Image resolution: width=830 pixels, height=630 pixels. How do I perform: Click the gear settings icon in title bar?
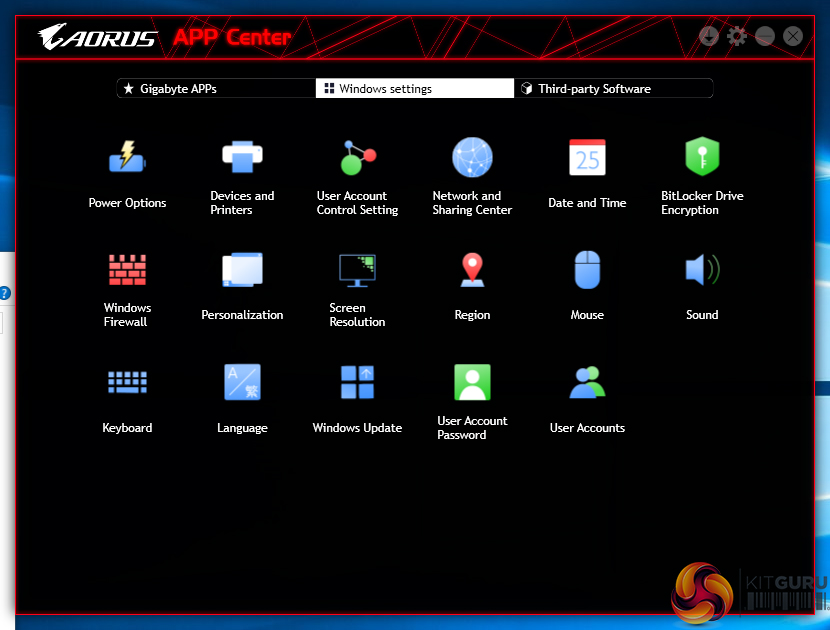coord(737,37)
